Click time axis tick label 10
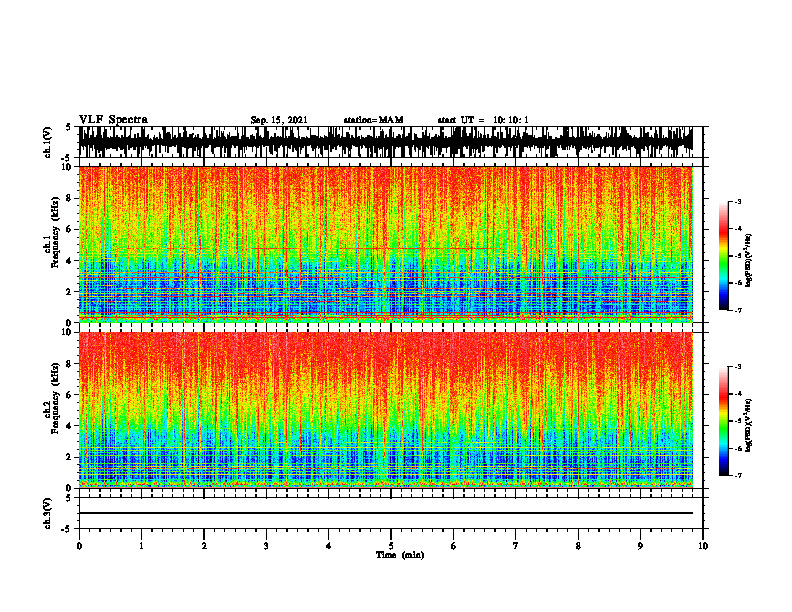Viewport: 792px width, 612px height. click(703, 546)
